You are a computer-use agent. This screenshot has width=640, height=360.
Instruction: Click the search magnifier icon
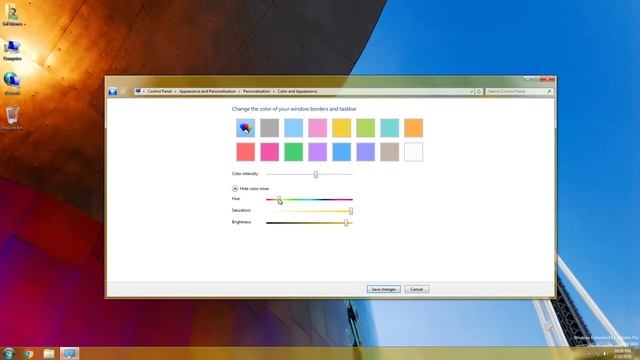click(x=549, y=91)
